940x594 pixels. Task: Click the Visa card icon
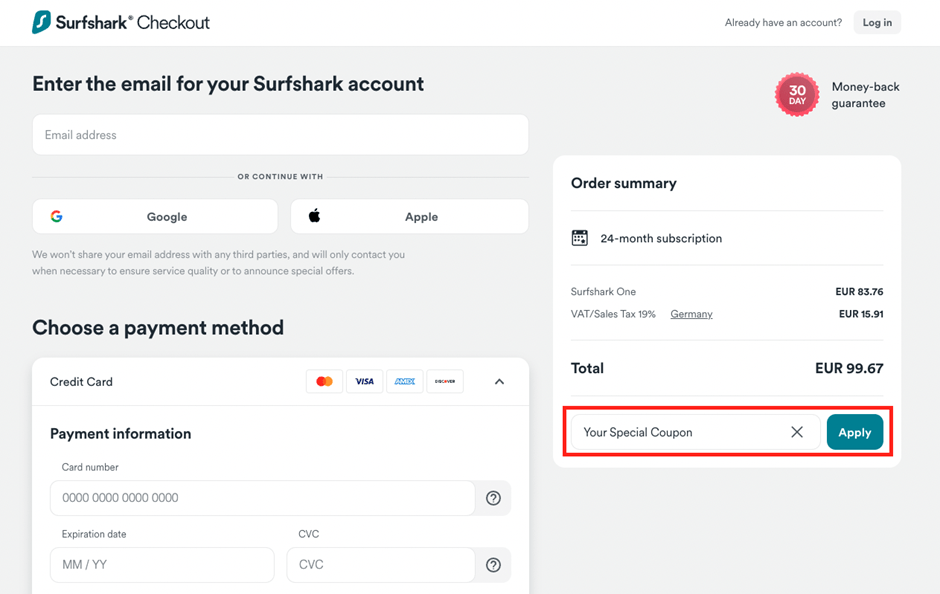[364, 381]
